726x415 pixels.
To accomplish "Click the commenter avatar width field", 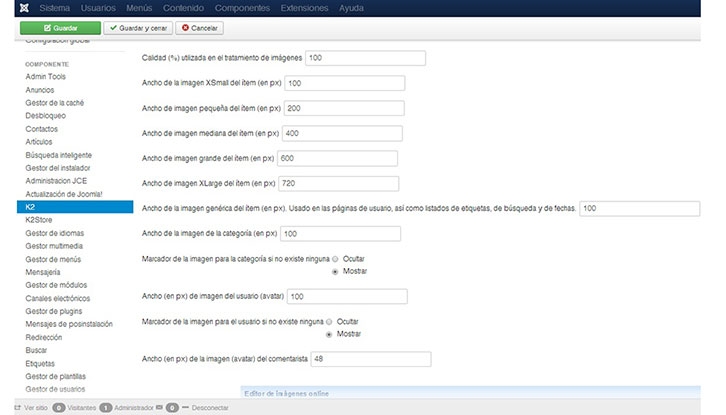I will coord(370,359).
